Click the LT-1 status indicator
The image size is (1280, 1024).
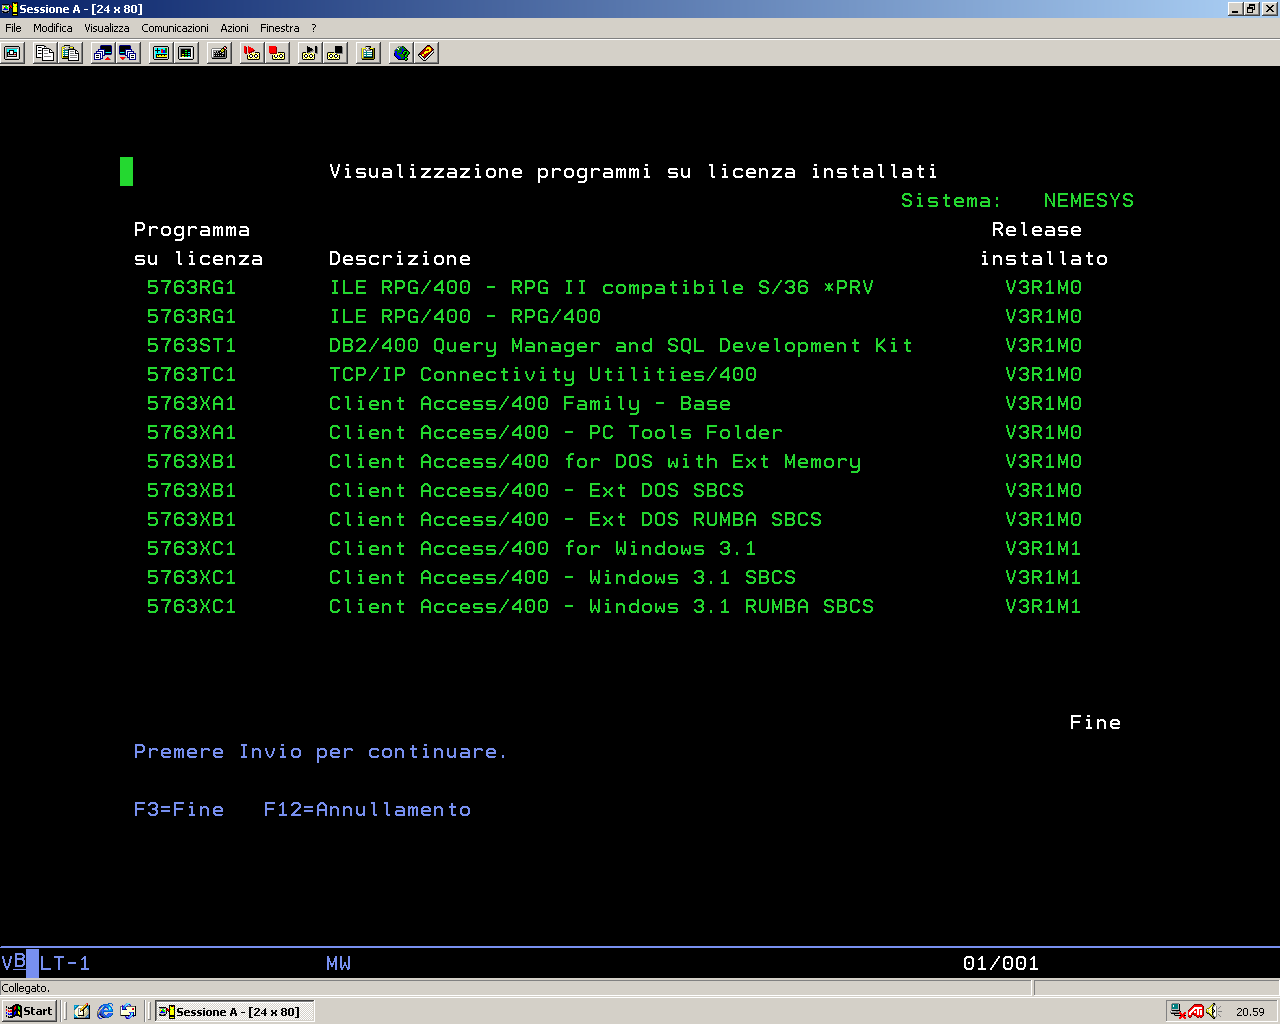coord(65,963)
